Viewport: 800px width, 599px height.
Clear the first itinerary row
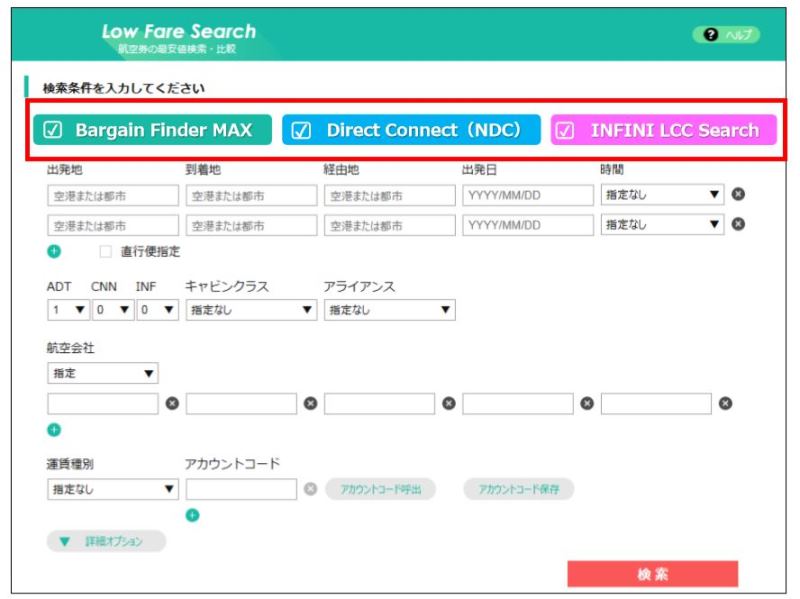(738, 194)
